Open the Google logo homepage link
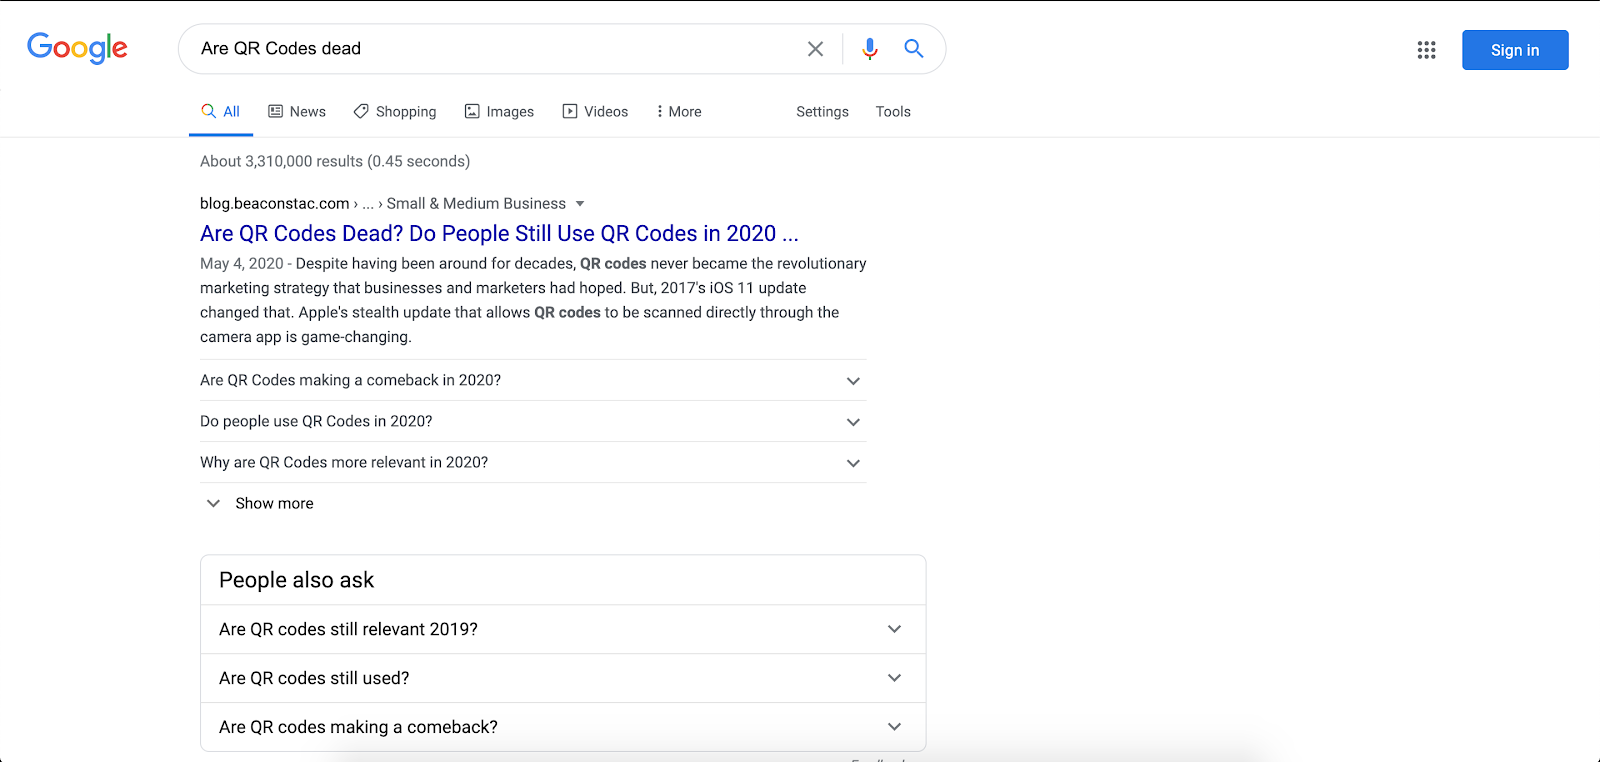Image resolution: width=1600 pixels, height=762 pixels. (x=77, y=48)
